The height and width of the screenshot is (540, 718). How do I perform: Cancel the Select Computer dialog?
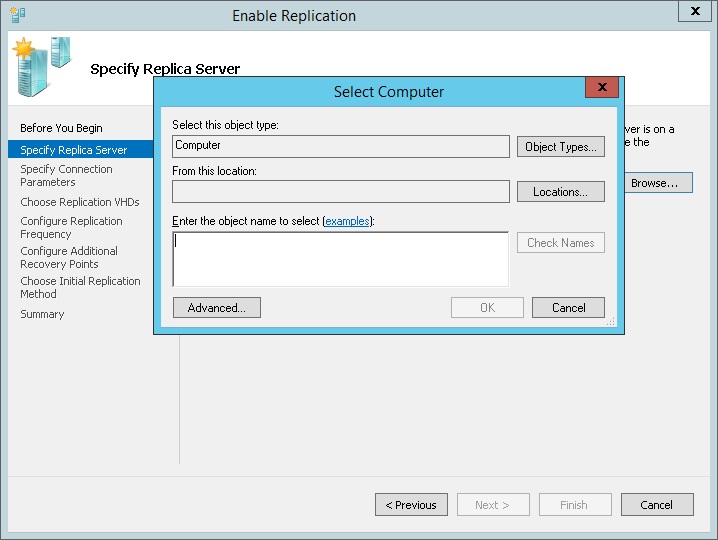click(x=568, y=308)
